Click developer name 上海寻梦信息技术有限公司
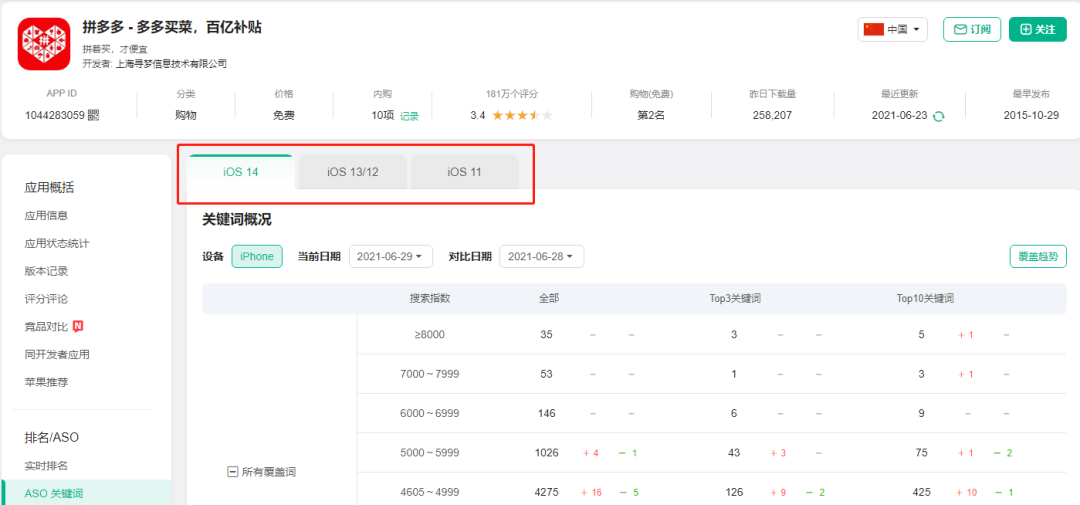This screenshot has width=1080, height=505. point(172,63)
